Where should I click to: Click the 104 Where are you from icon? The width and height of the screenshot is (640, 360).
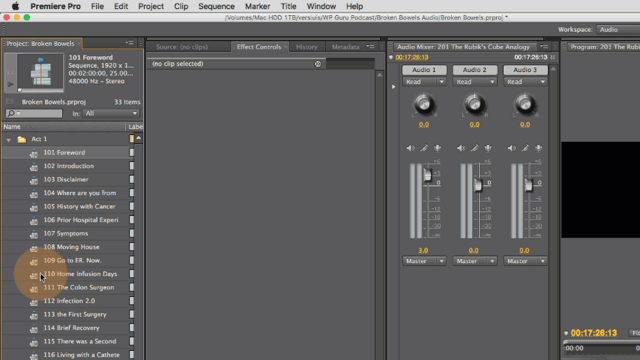[x=34, y=193]
